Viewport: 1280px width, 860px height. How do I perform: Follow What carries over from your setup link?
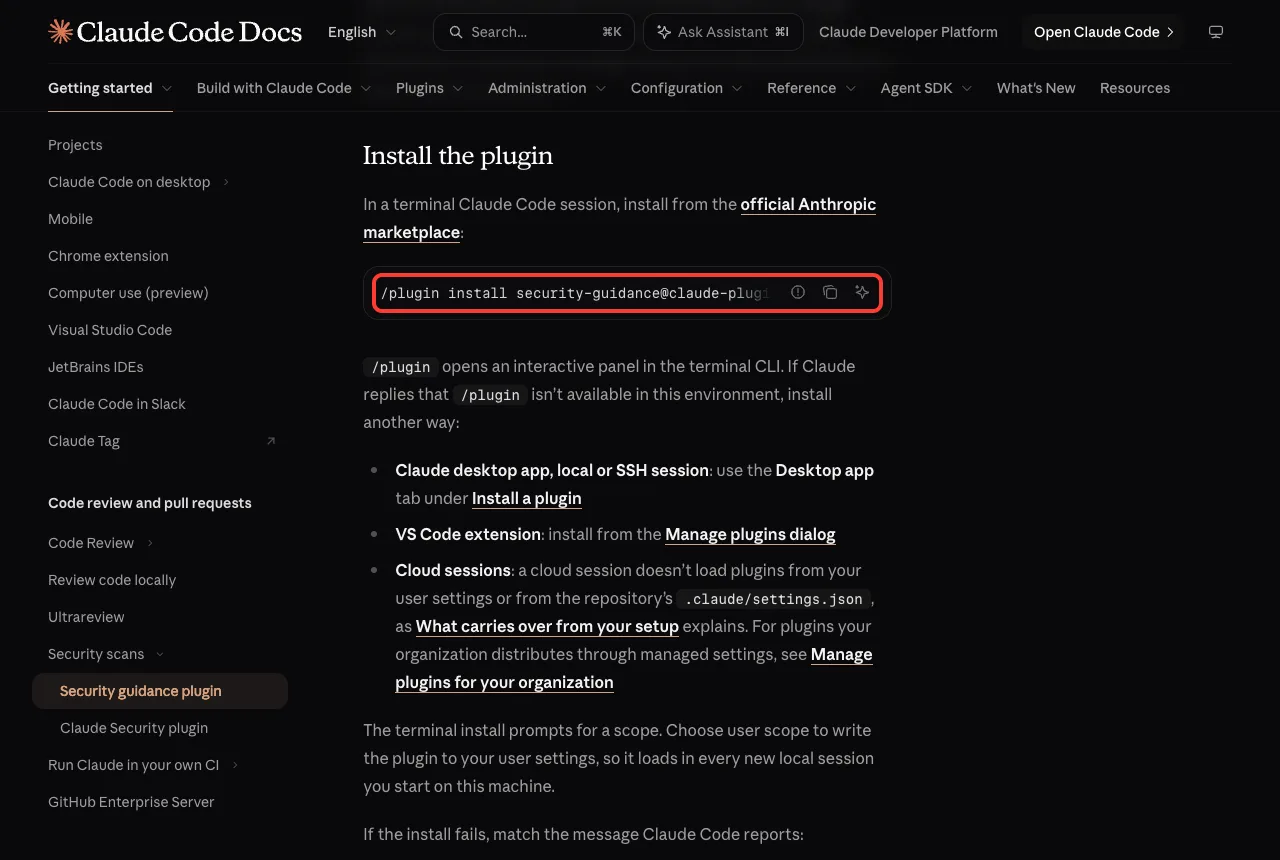pos(547,626)
